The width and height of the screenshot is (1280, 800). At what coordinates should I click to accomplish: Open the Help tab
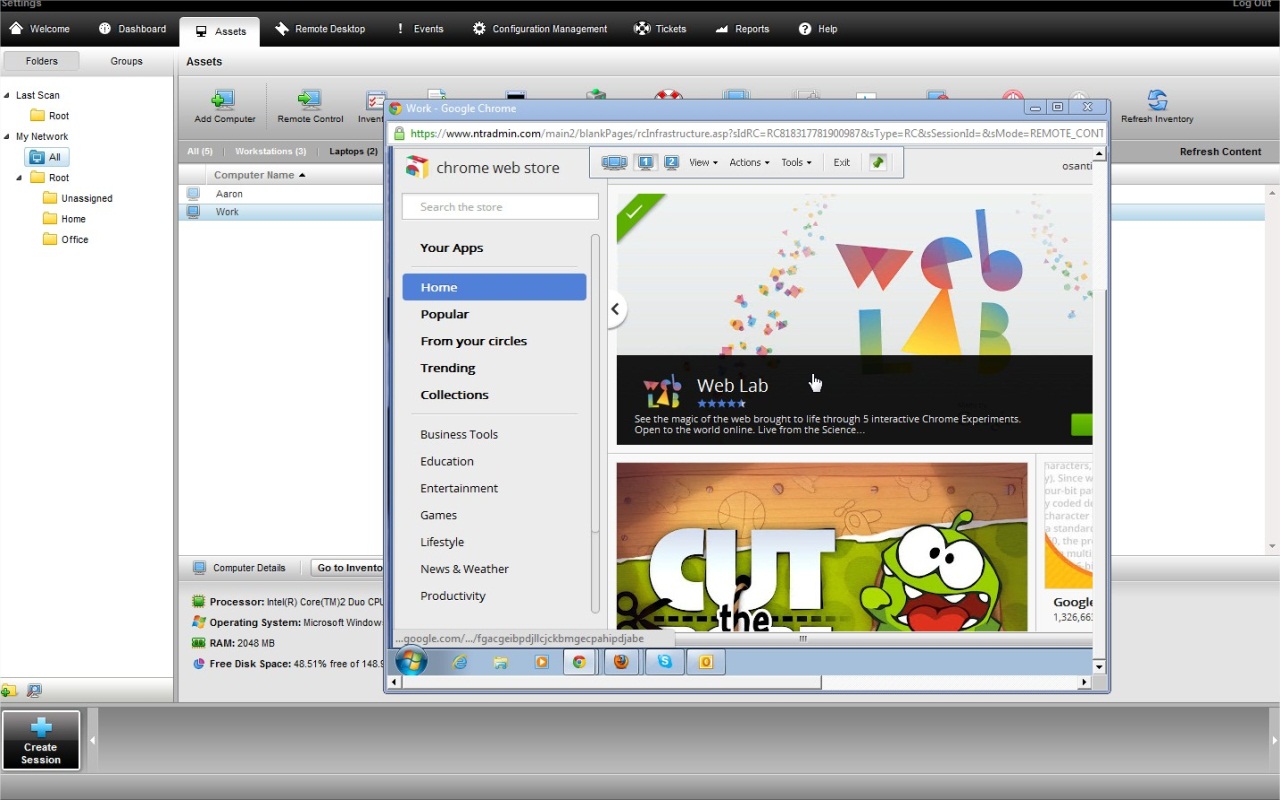(818, 29)
